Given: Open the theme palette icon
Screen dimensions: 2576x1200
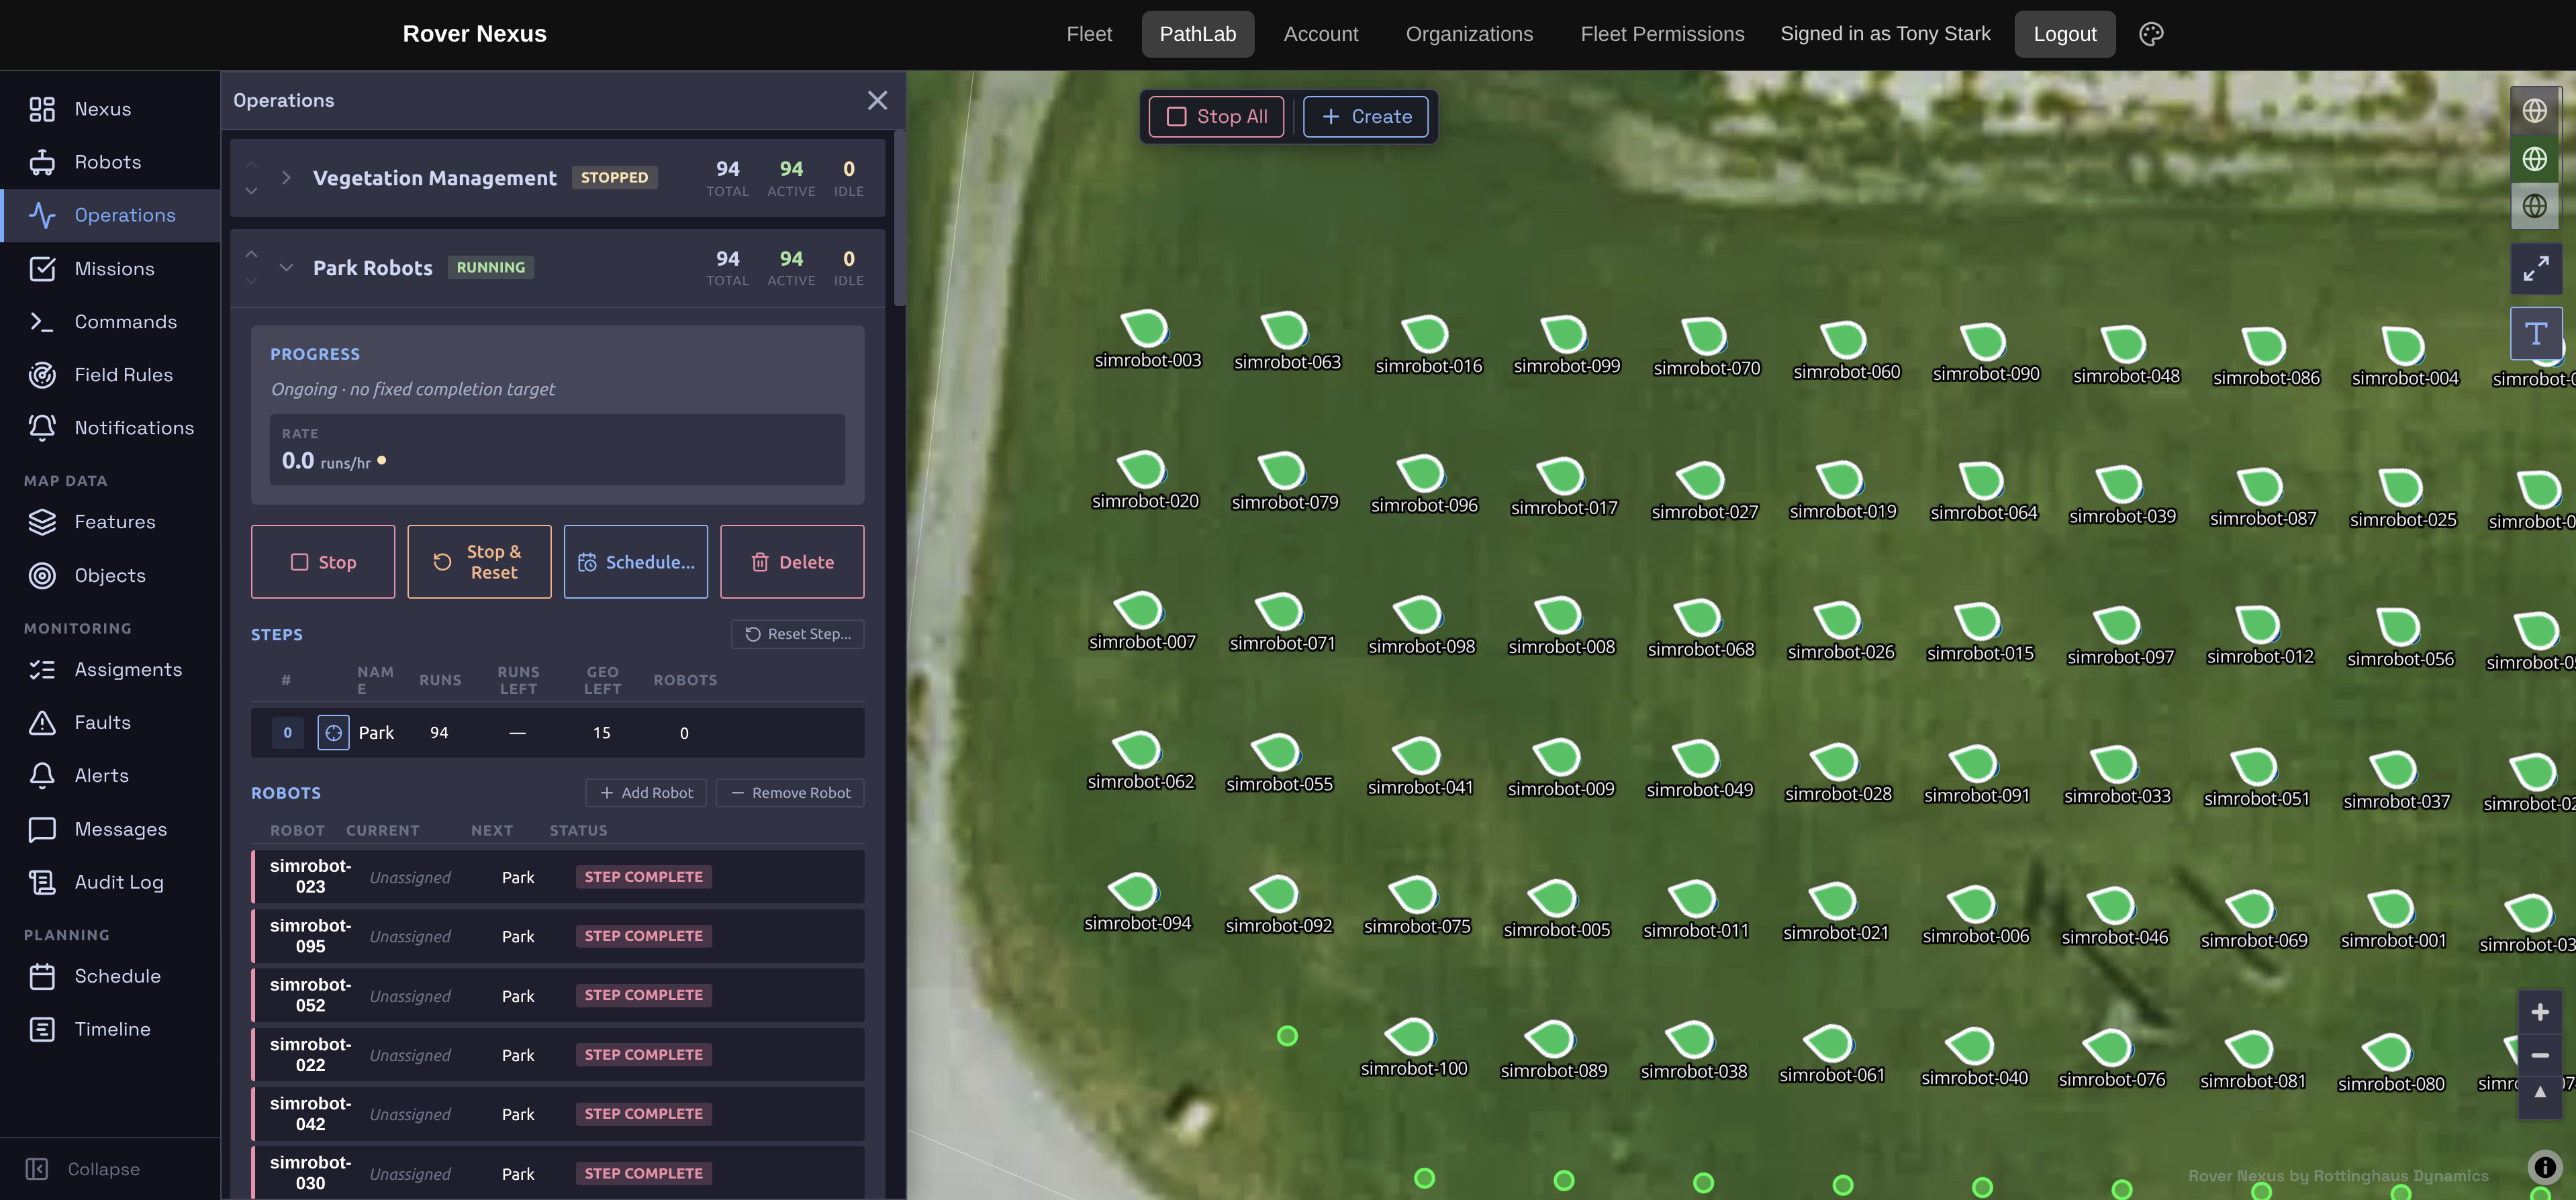Looking at the screenshot, I should click(2150, 34).
